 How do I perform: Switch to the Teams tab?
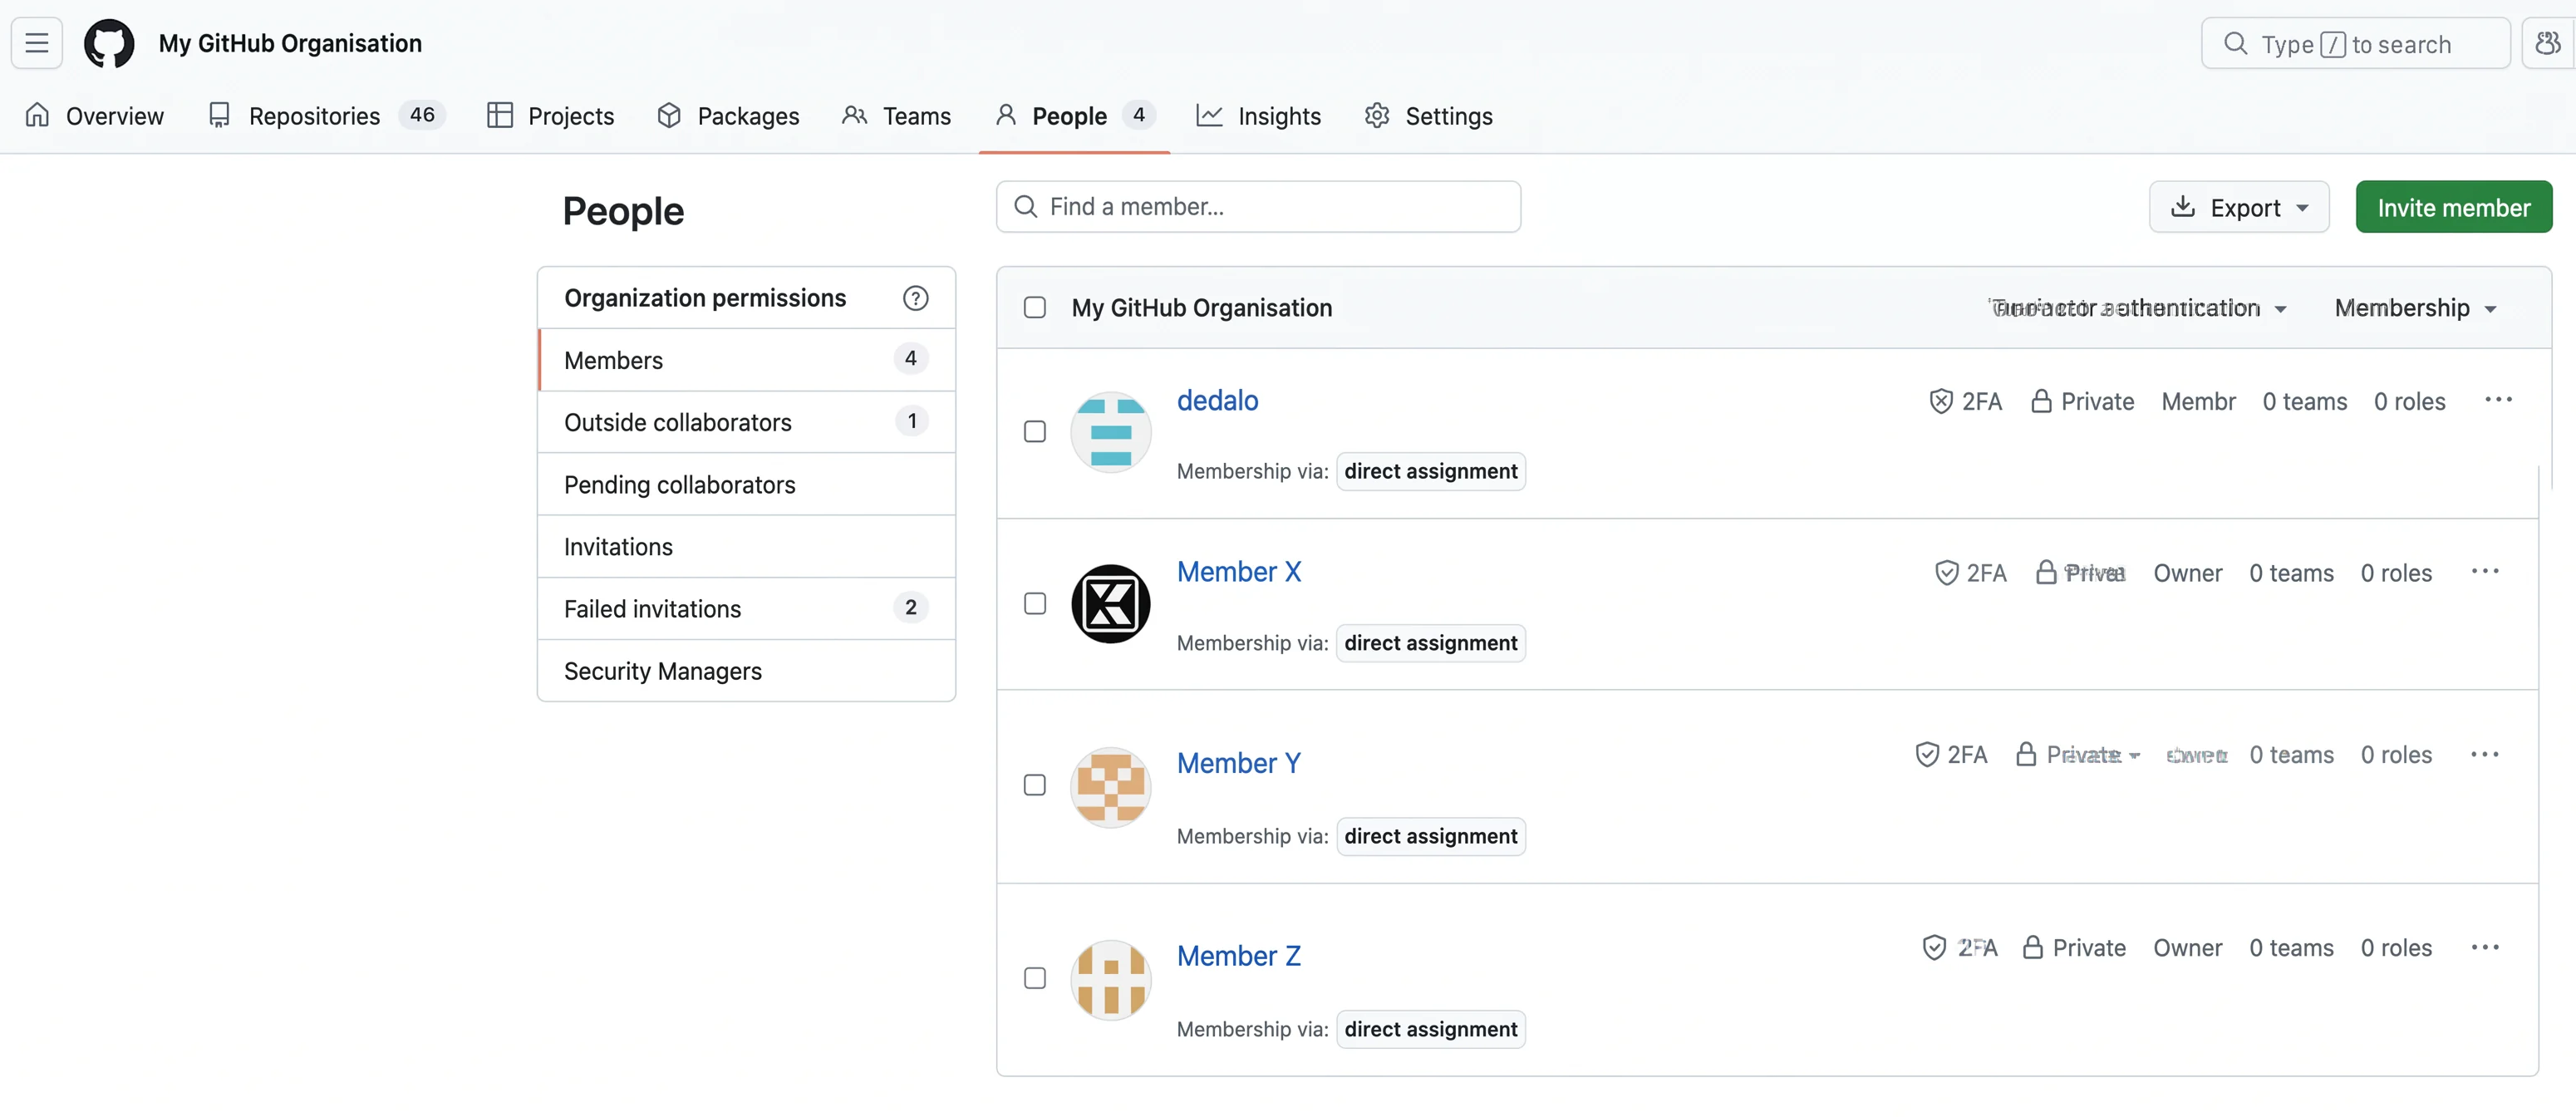897,116
